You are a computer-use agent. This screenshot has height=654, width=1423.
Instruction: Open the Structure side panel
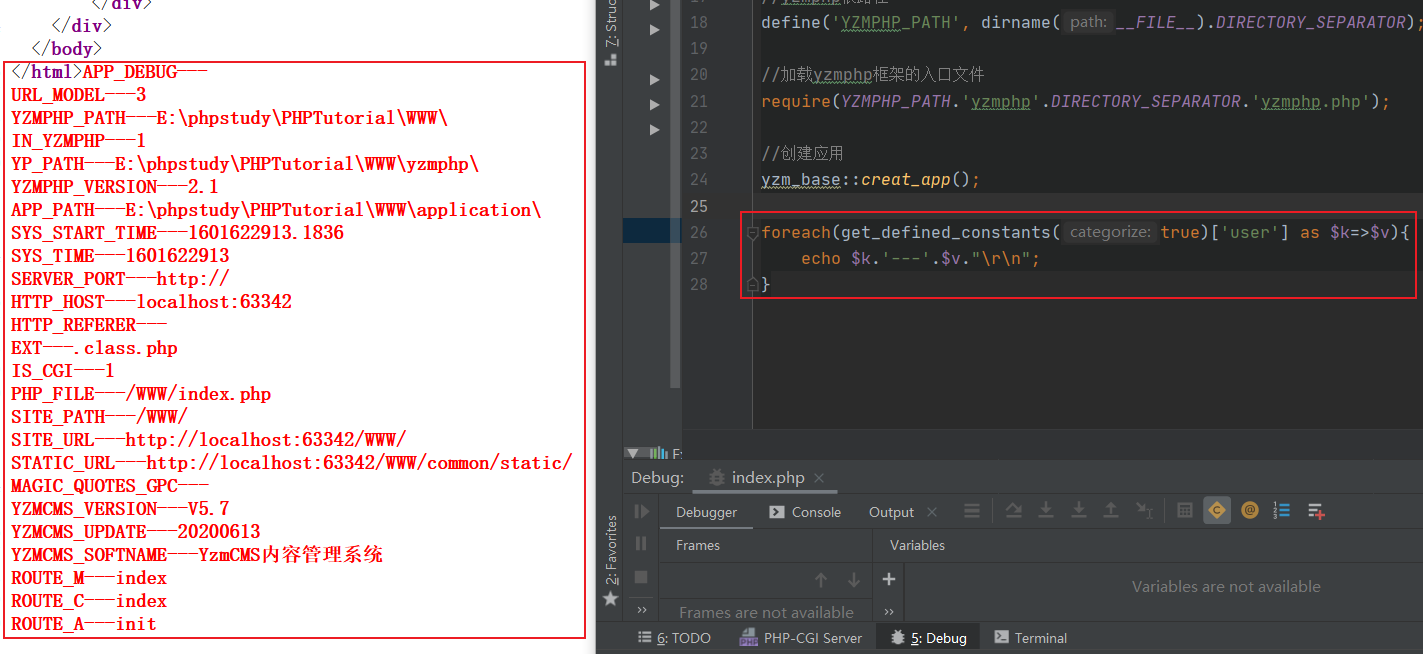(x=610, y=24)
